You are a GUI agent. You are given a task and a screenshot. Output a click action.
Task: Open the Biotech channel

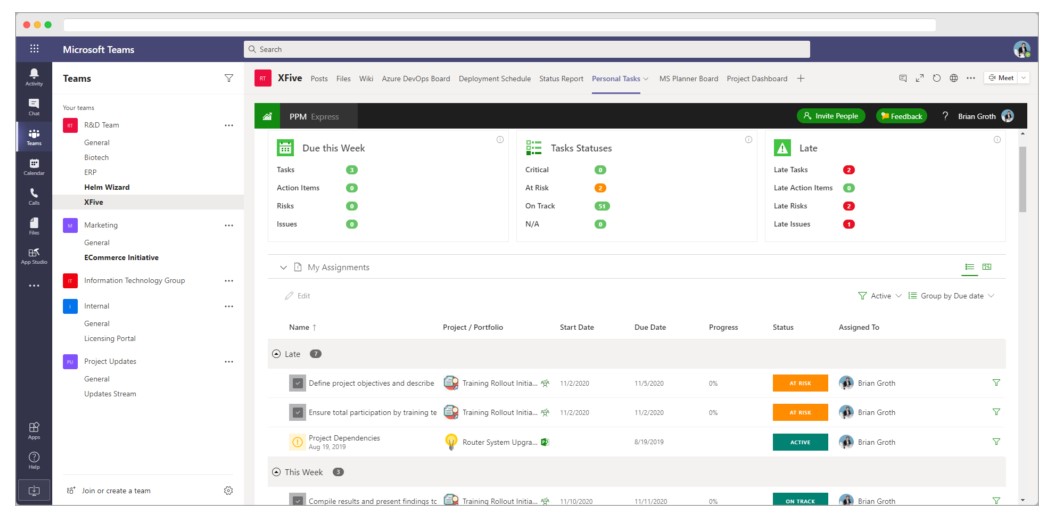pyautogui.click(x=97, y=158)
